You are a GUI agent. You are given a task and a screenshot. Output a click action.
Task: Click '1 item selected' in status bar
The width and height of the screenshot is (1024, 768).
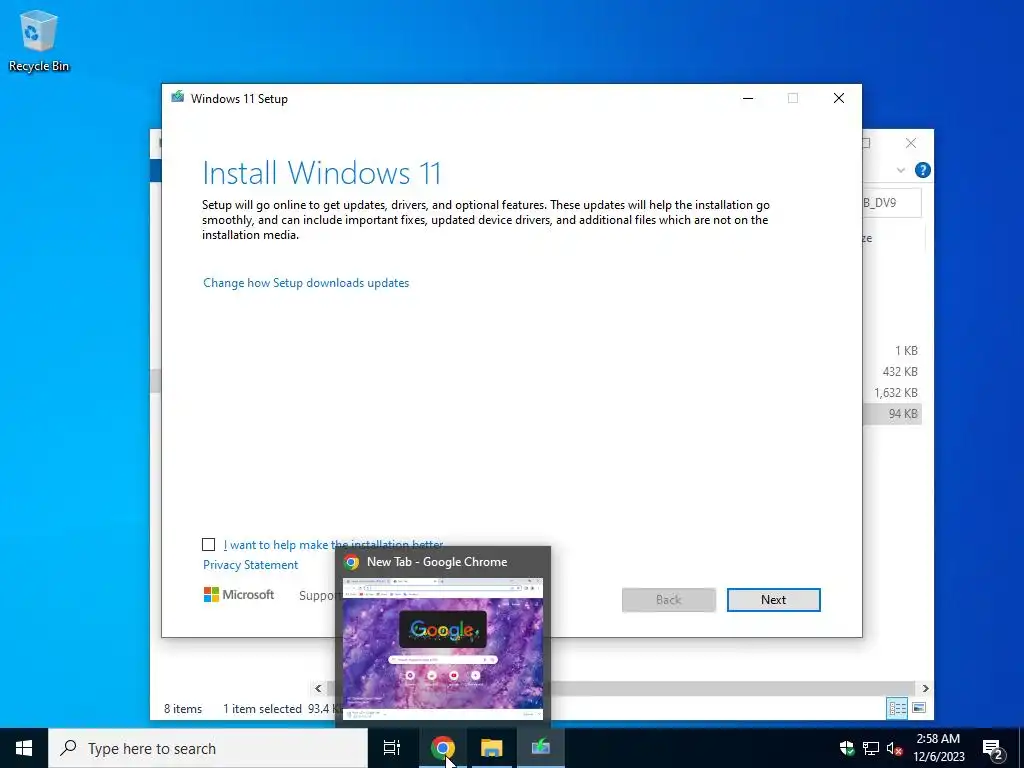click(x=263, y=709)
